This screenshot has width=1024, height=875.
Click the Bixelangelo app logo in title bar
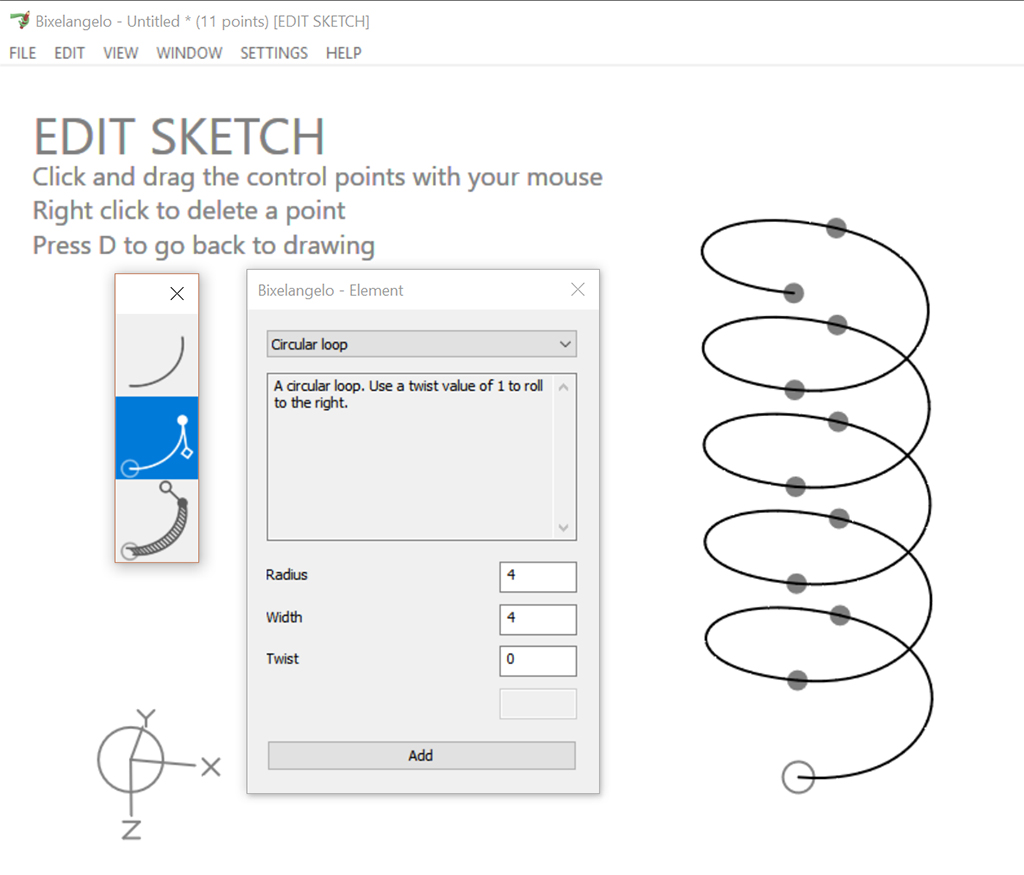[x=20, y=21]
